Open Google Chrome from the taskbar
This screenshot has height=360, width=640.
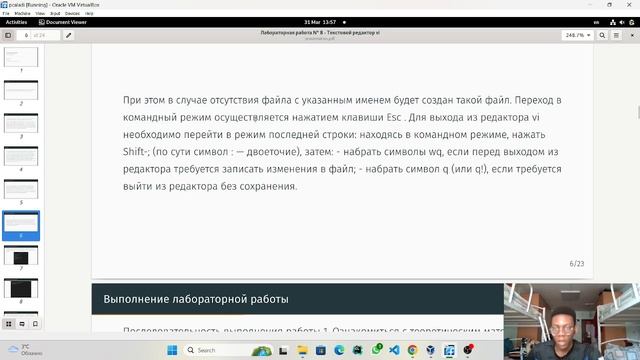(x=413, y=350)
